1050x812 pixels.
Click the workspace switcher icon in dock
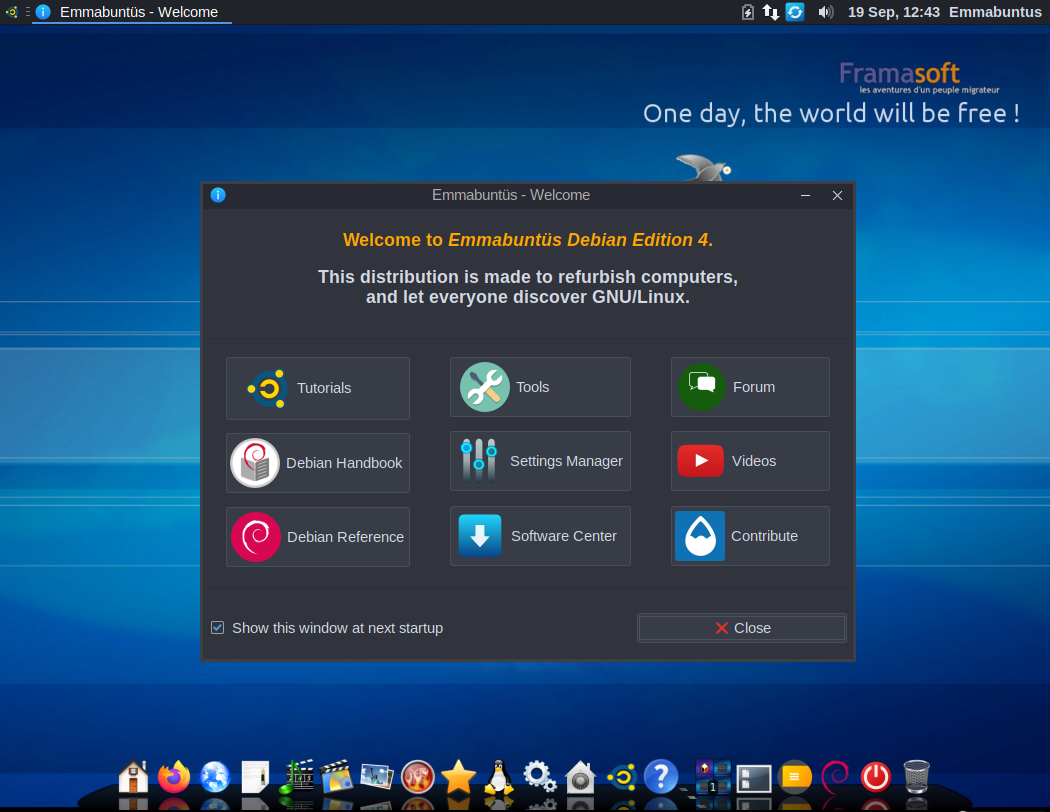(x=713, y=777)
